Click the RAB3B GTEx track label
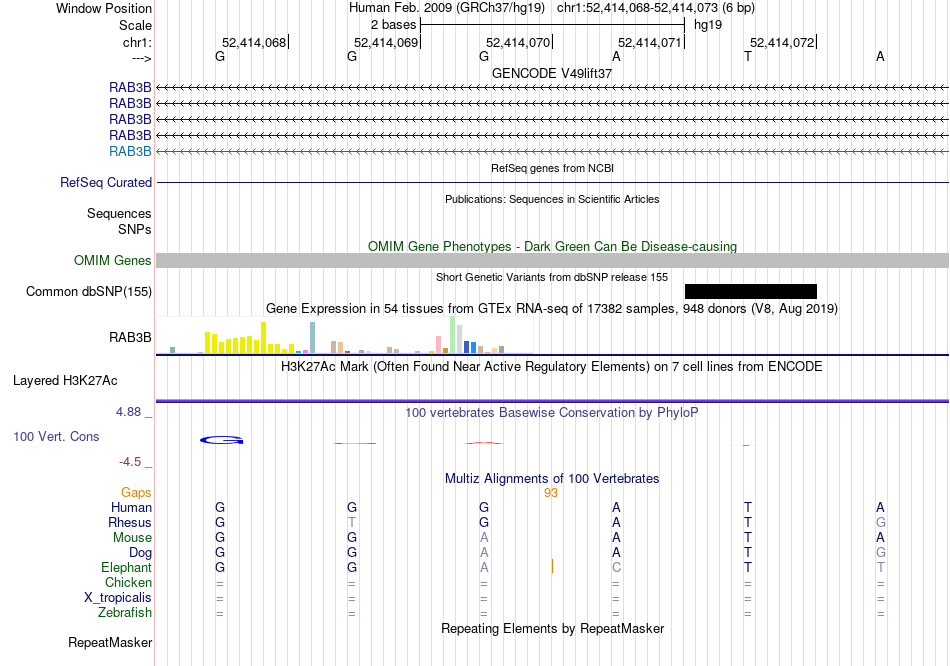The width and height of the screenshot is (950, 666). [x=130, y=338]
